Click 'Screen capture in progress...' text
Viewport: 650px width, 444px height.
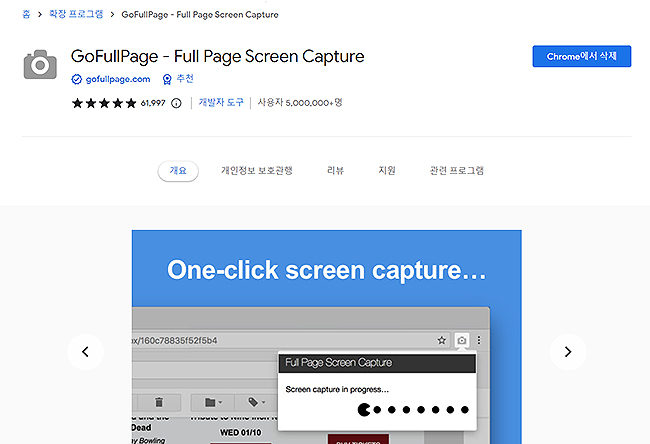click(337, 389)
